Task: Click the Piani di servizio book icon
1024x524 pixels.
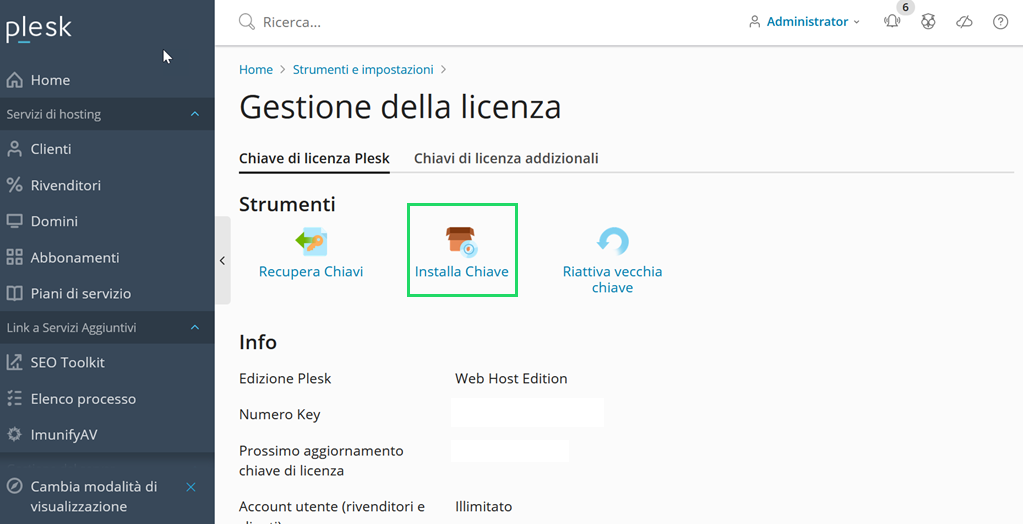Action: coord(14,293)
